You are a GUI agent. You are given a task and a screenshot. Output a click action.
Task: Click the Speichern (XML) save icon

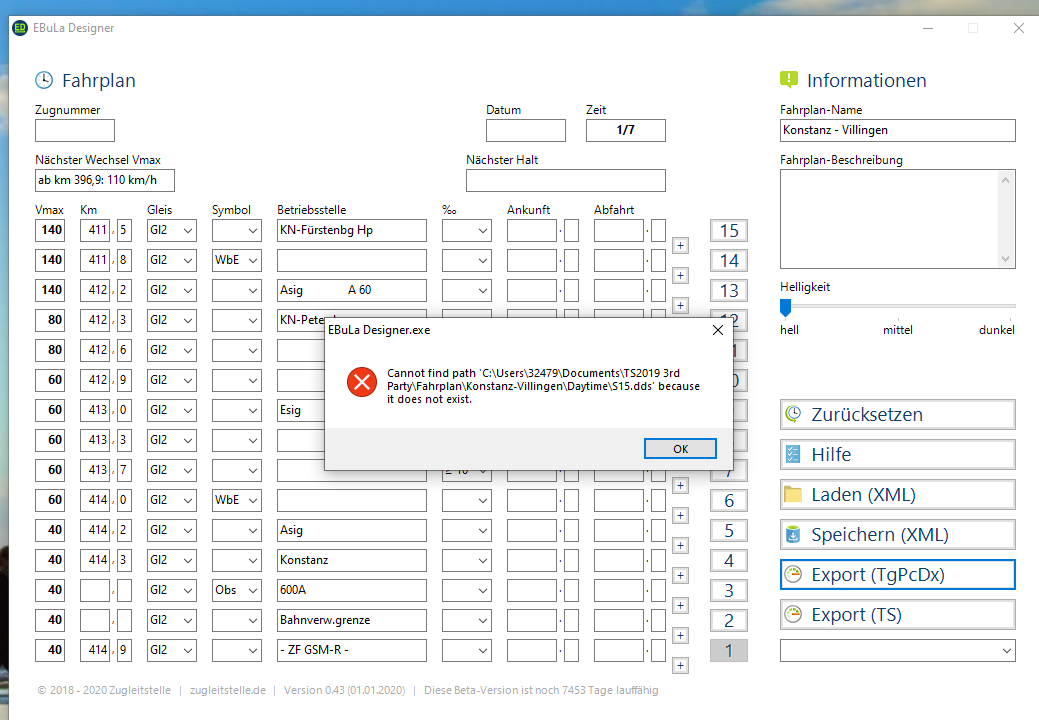(x=794, y=534)
